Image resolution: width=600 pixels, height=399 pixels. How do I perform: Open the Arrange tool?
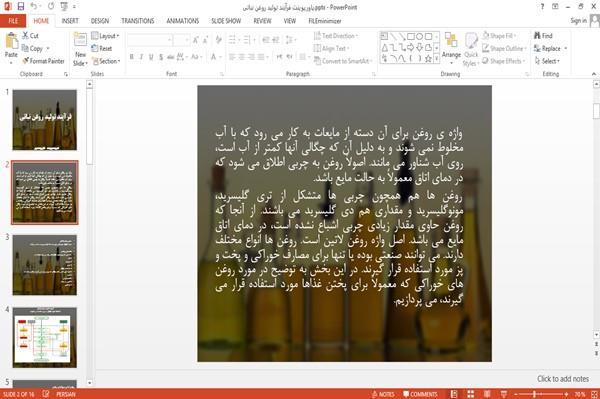451,48
